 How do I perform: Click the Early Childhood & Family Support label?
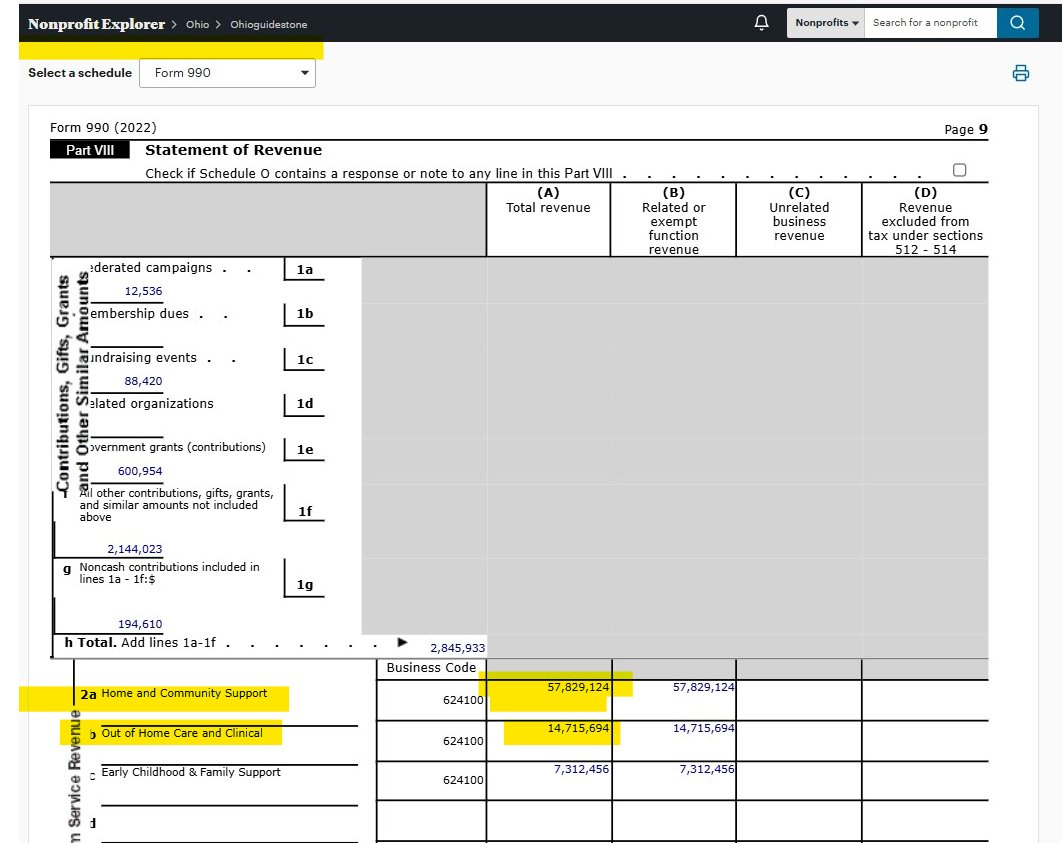coord(191,772)
